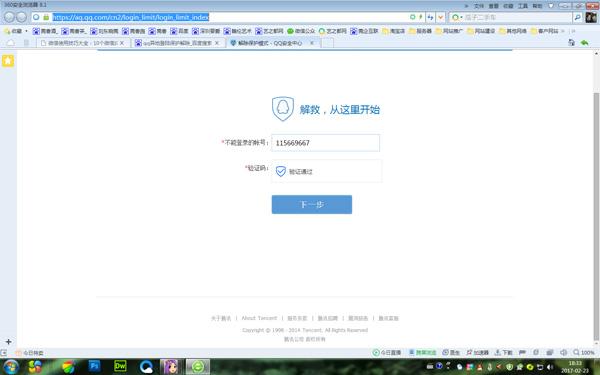Click the lightning speed-mode icon
Viewport: 600px width, 375px height.
click(x=421, y=17)
